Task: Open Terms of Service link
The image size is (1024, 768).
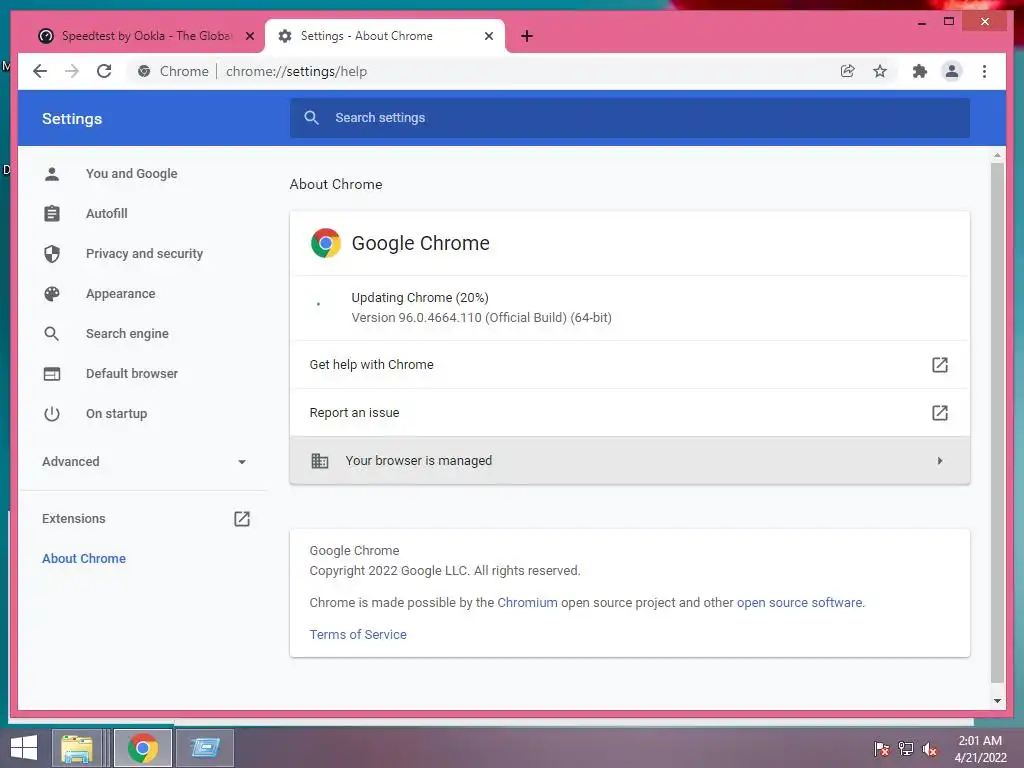Action: coord(358,635)
